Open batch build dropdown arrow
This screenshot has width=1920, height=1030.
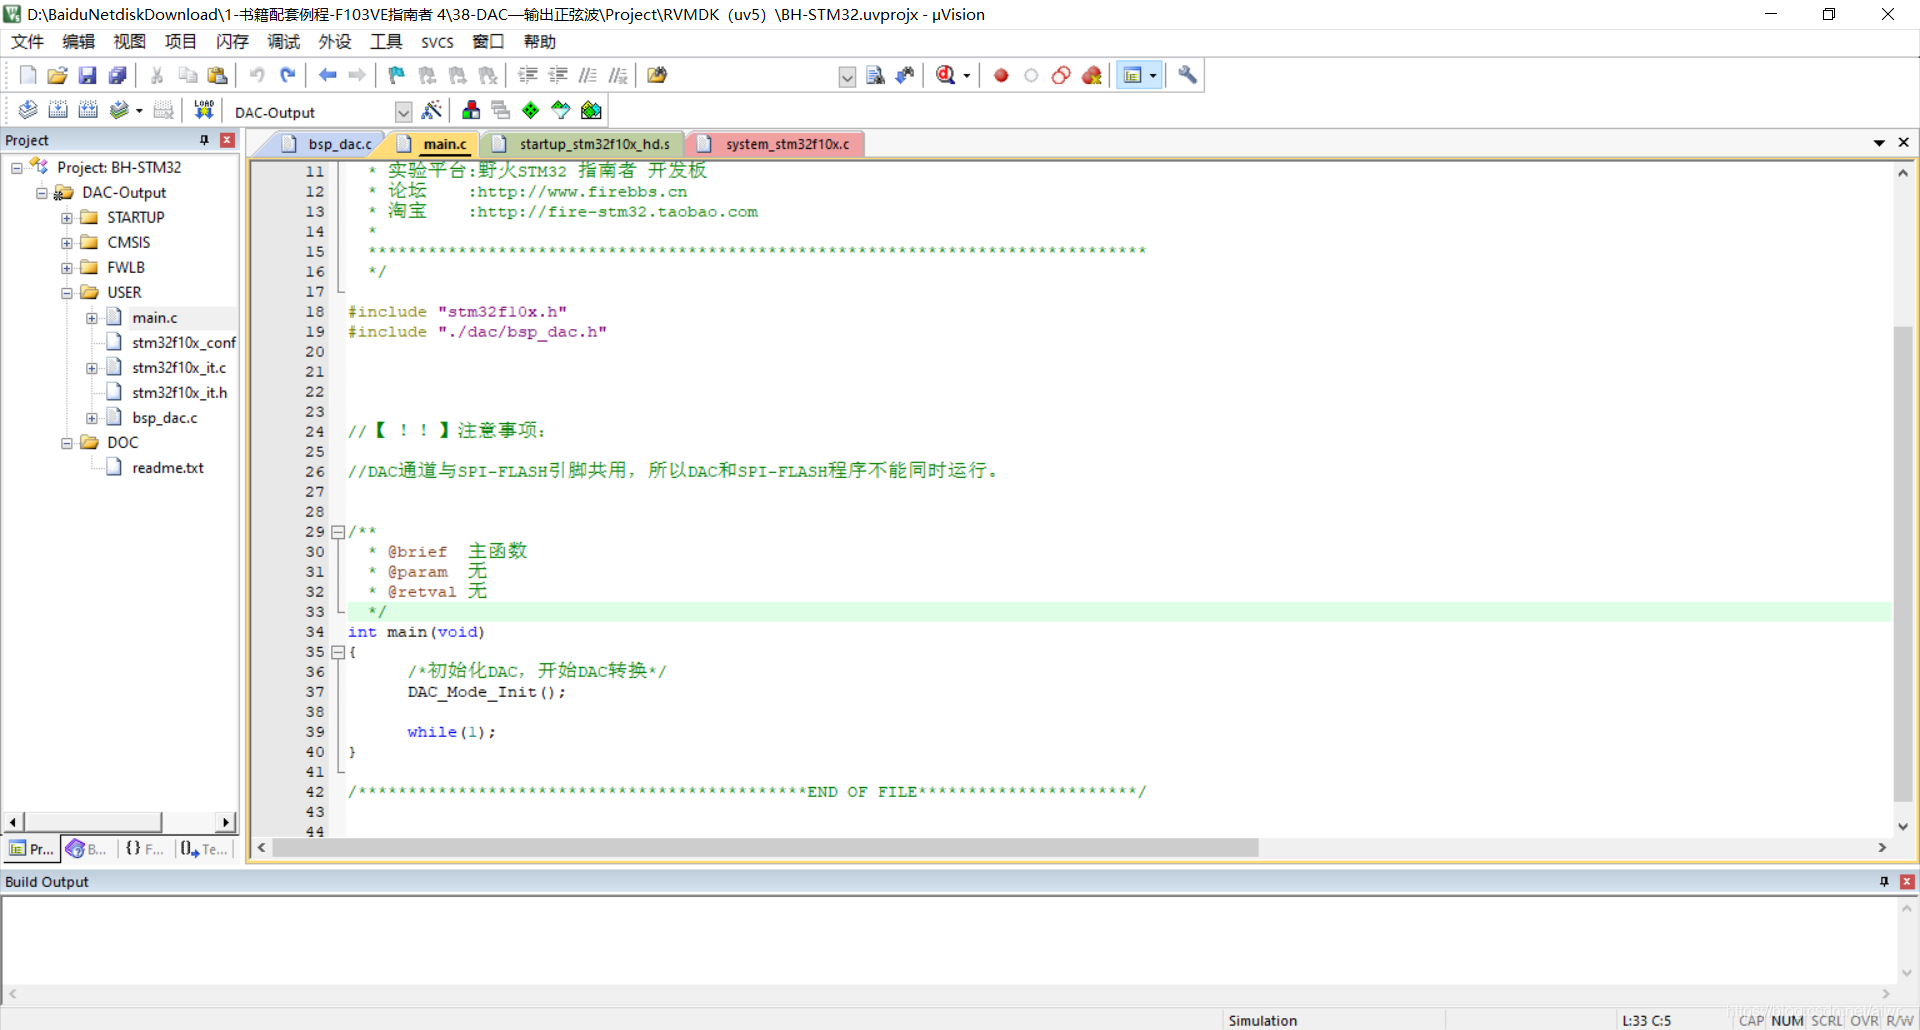coord(139,110)
